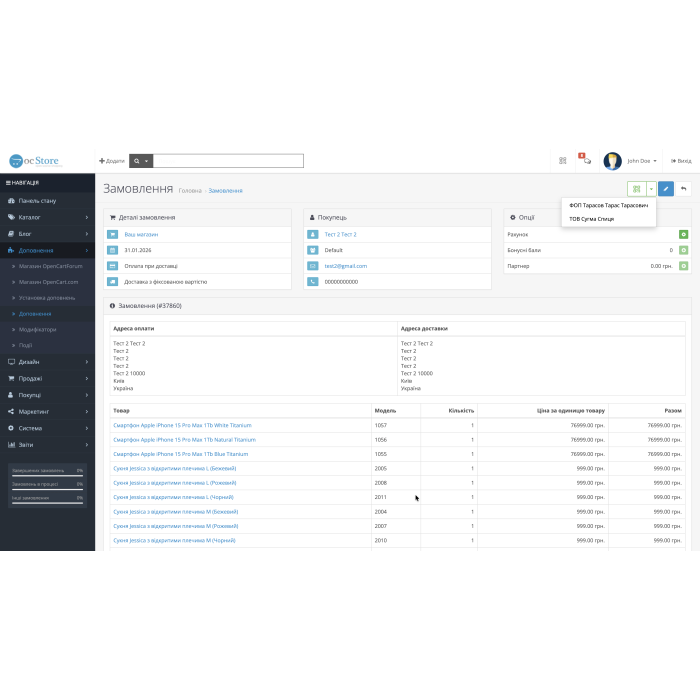Screen dimensions: 700x700
Task: Click the green grid invoice button
Action: 637,189
